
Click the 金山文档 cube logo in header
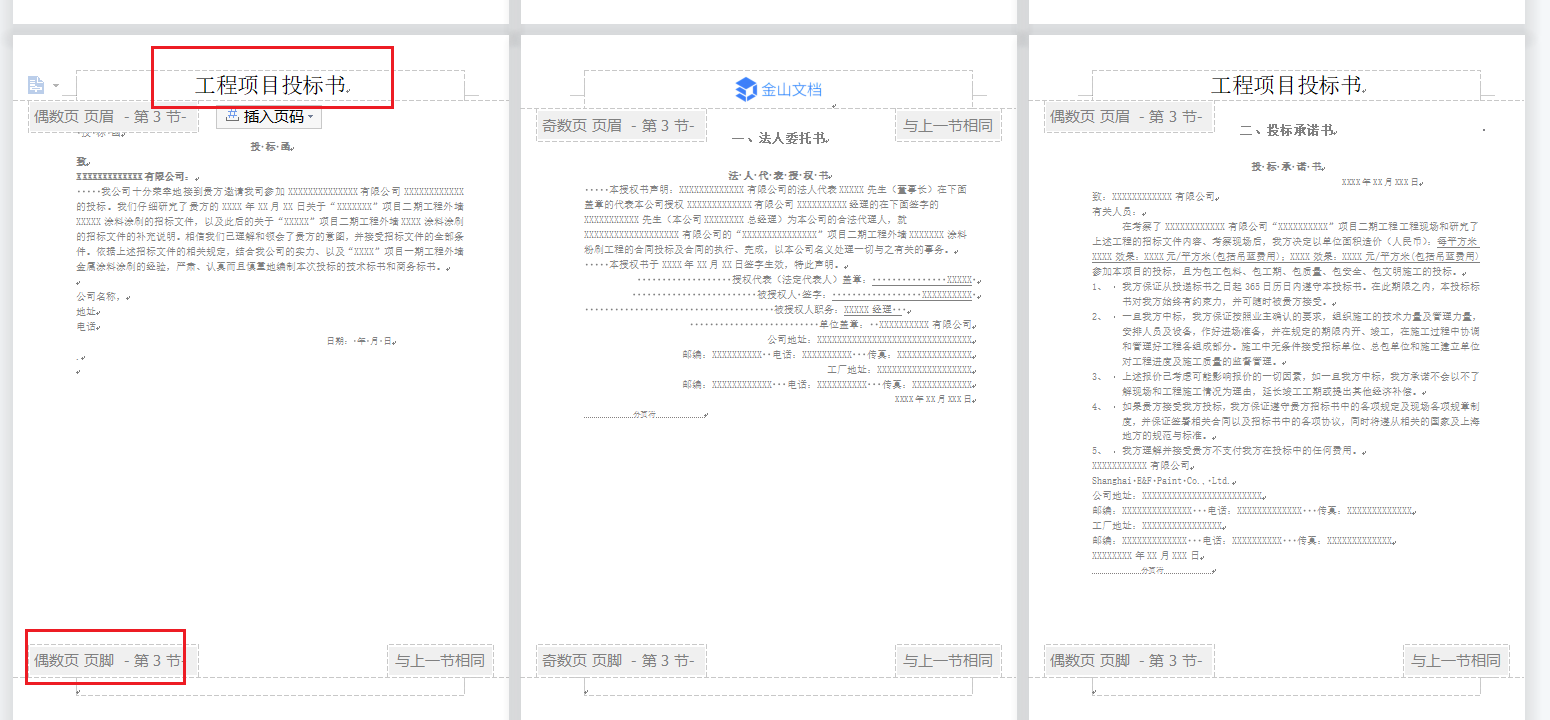pos(746,89)
